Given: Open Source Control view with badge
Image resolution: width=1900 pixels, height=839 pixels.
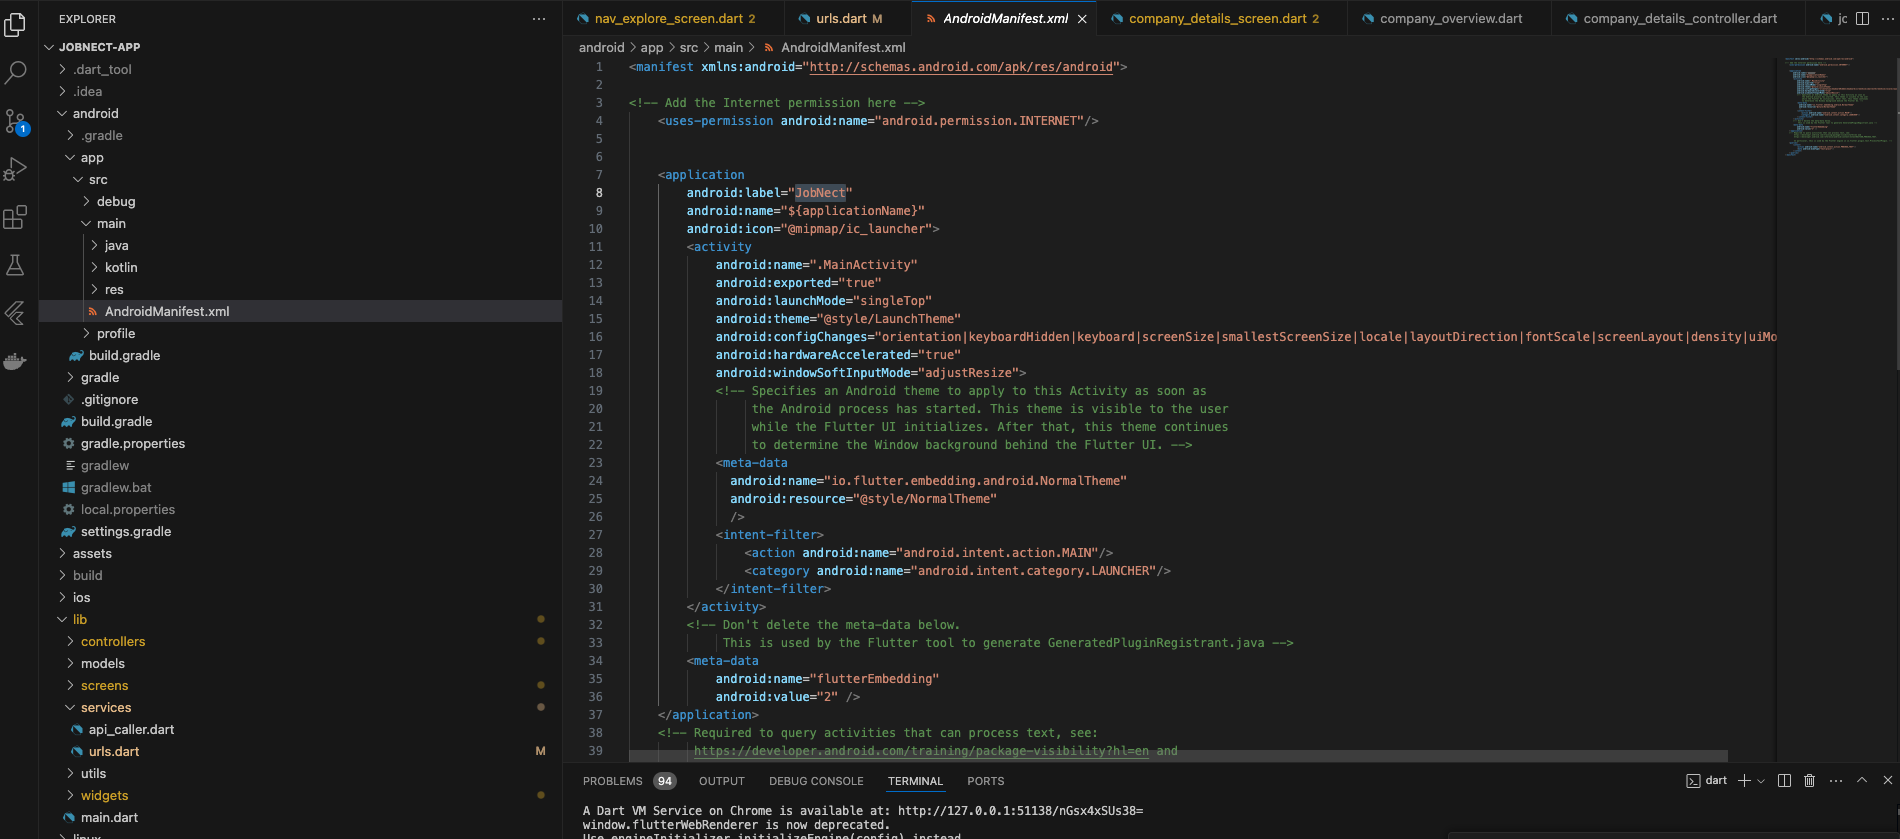Looking at the screenshot, I should click(16, 121).
